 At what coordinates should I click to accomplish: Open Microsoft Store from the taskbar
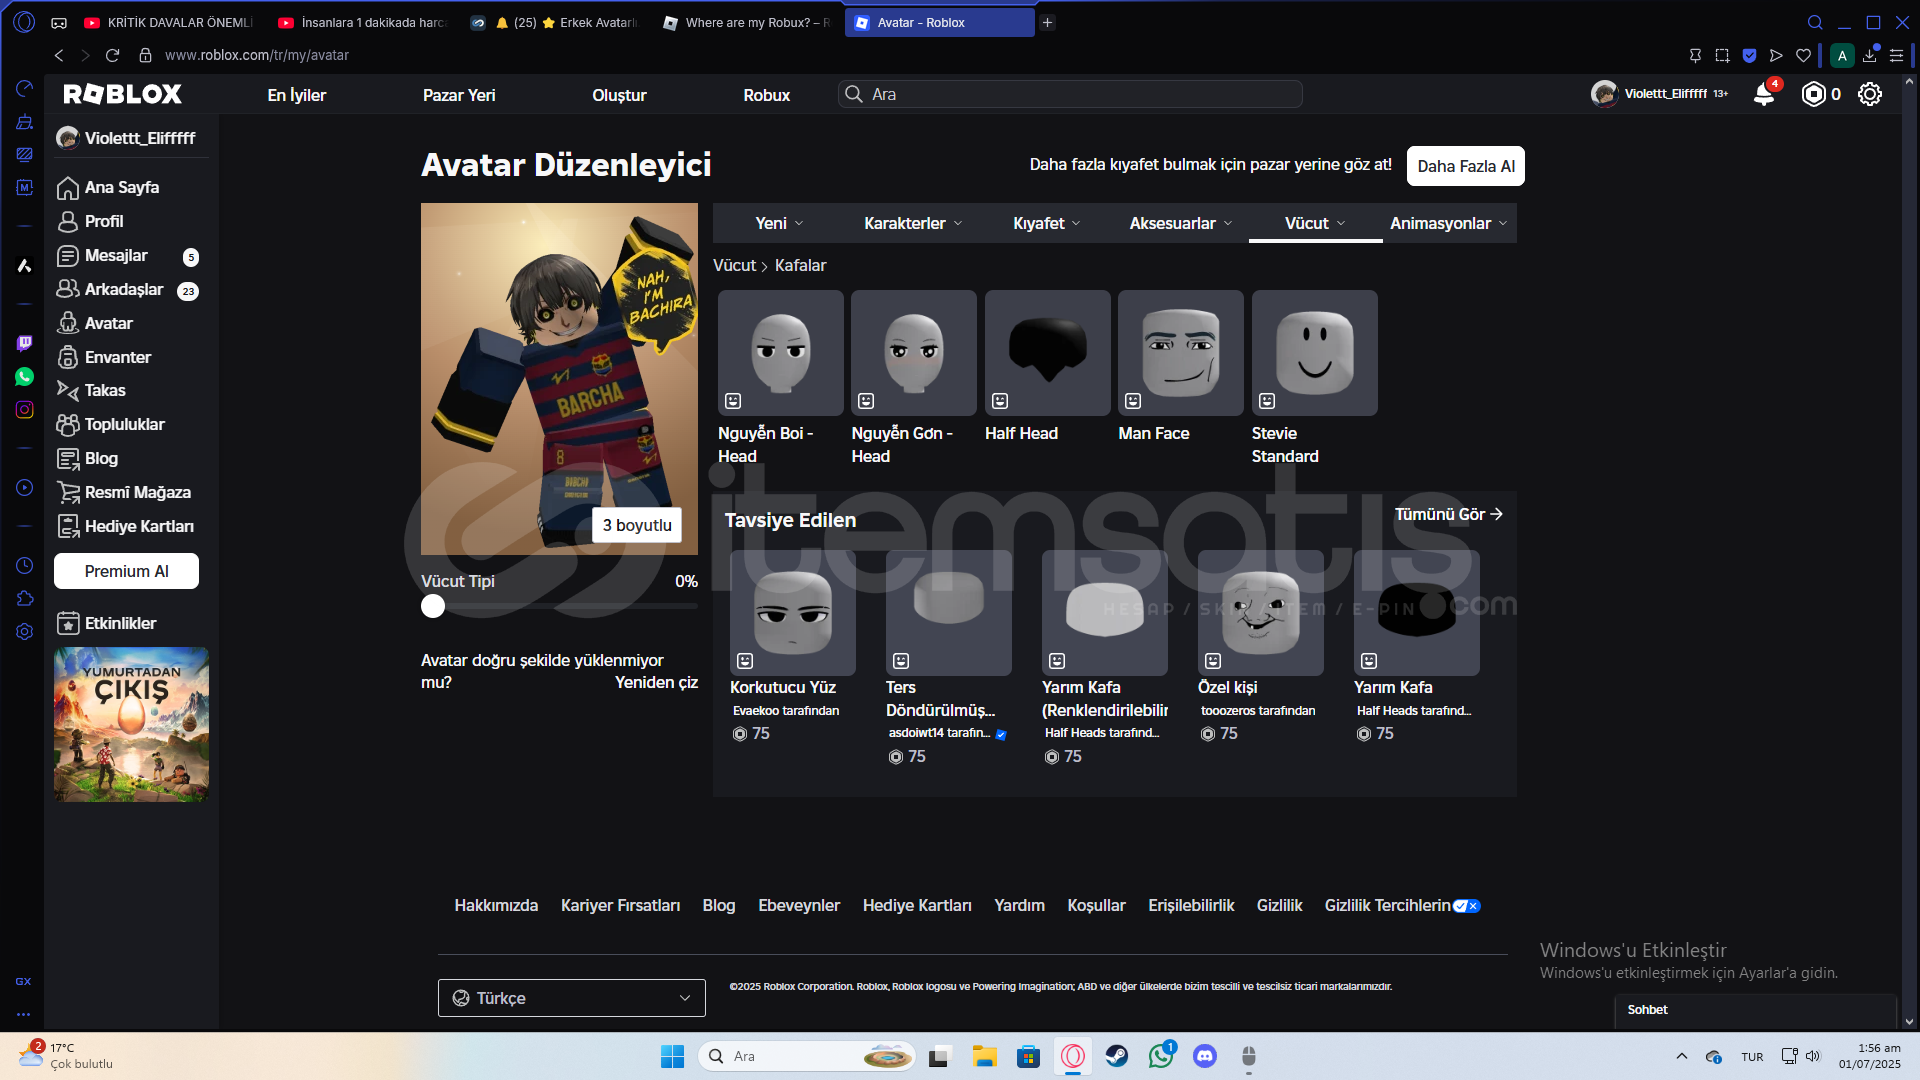click(x=1028, y=1056)
